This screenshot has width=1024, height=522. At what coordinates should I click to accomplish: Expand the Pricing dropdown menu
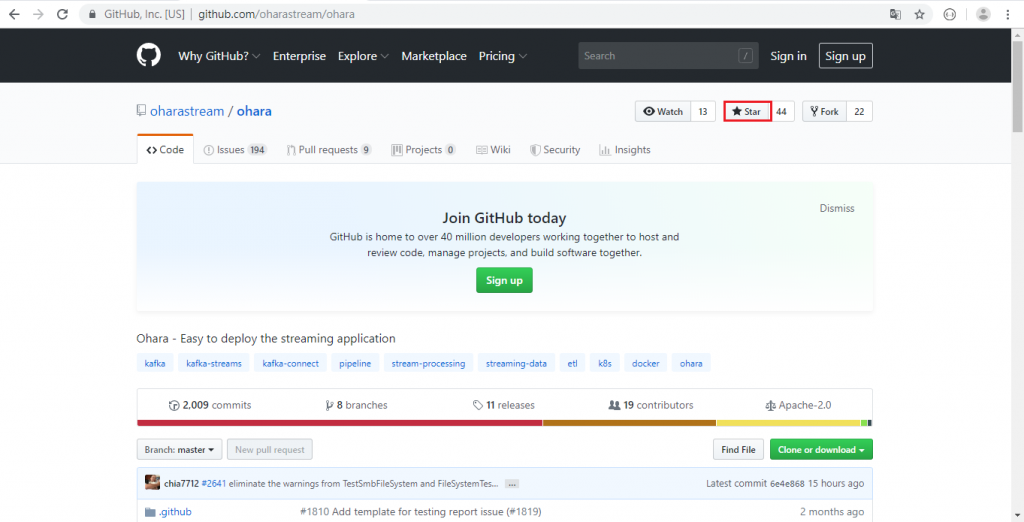[503, 56]
